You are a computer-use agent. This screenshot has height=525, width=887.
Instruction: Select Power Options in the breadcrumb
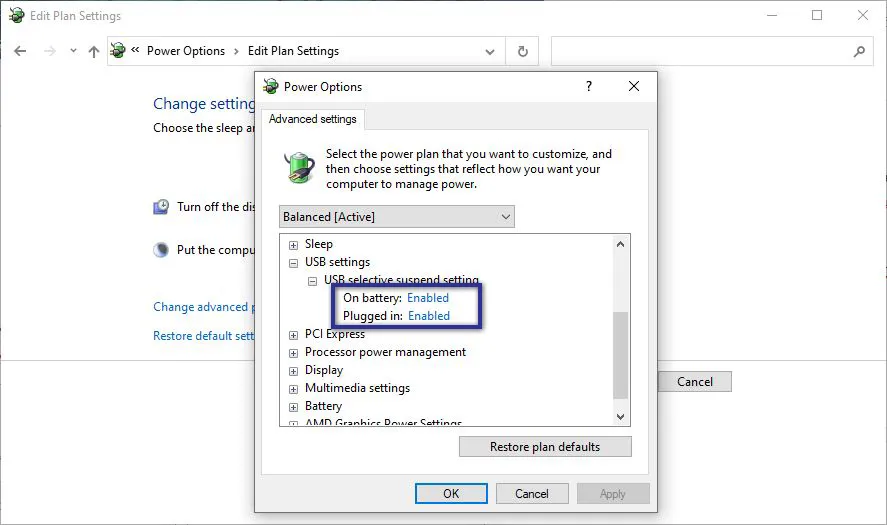click(x=186, y=51)
